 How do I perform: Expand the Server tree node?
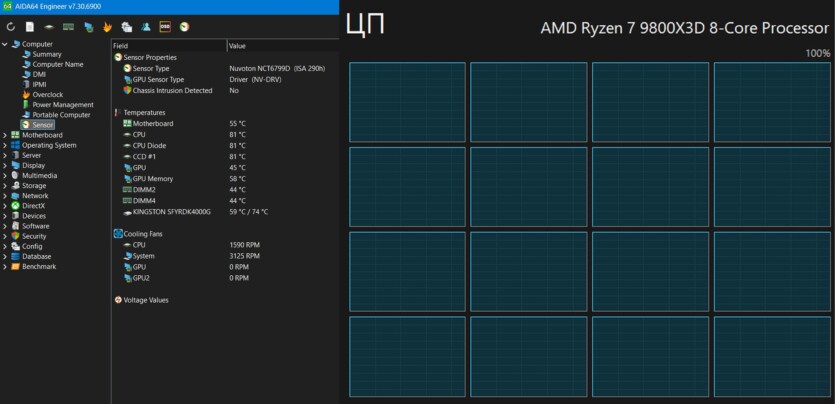pyautogui.click(x=5, y=155)
